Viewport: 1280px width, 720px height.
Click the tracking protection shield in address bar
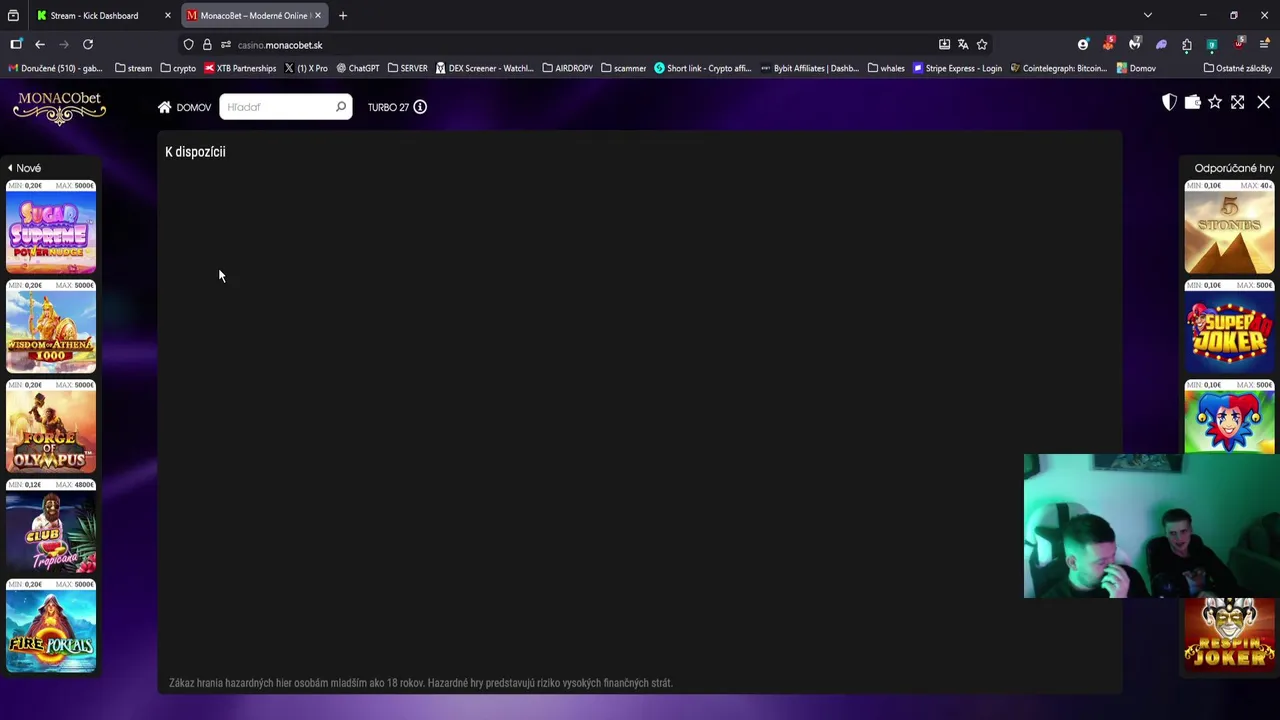point(188,44)
